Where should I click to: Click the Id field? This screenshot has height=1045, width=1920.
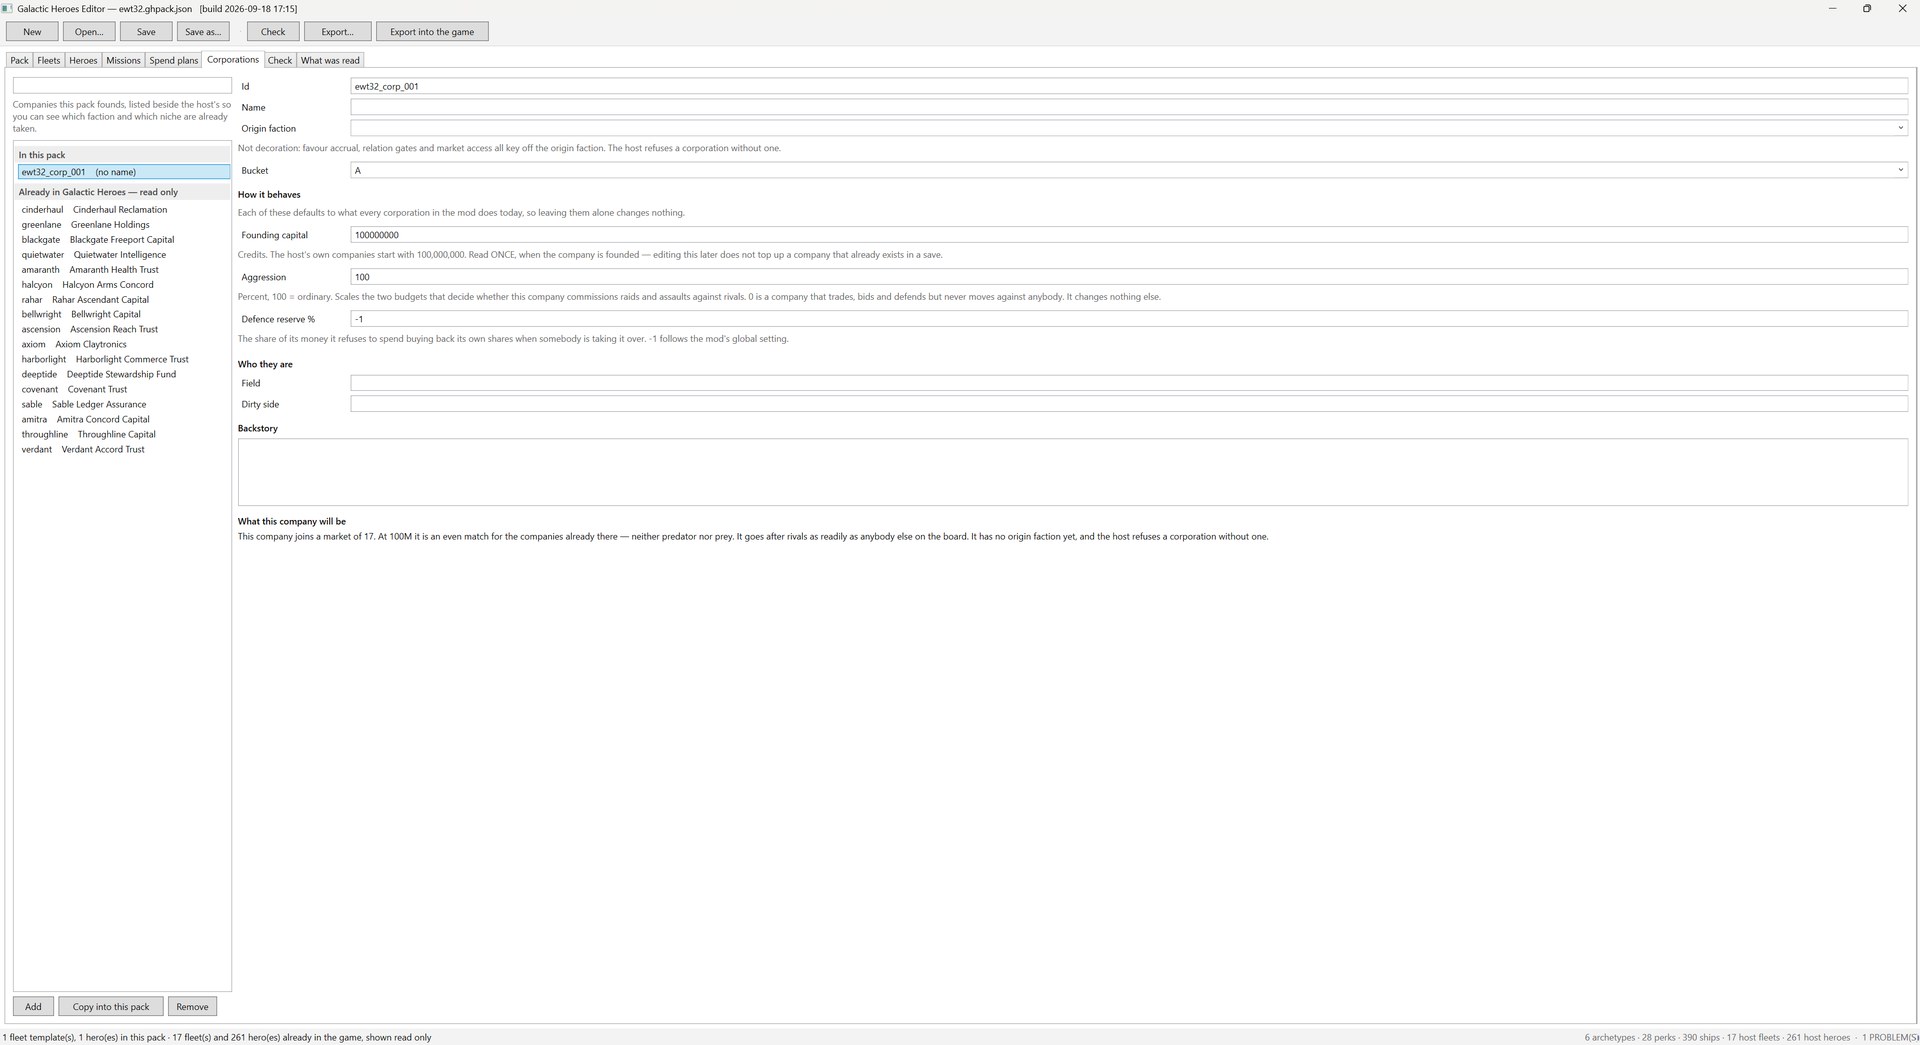[x=1129, y=86]
